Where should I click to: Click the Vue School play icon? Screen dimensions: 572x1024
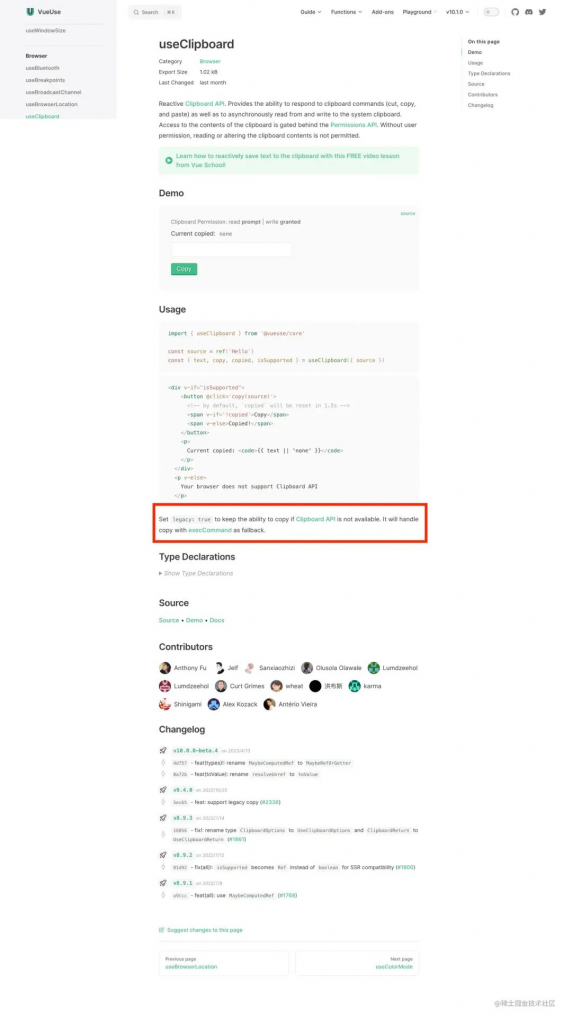coord(168,160)
